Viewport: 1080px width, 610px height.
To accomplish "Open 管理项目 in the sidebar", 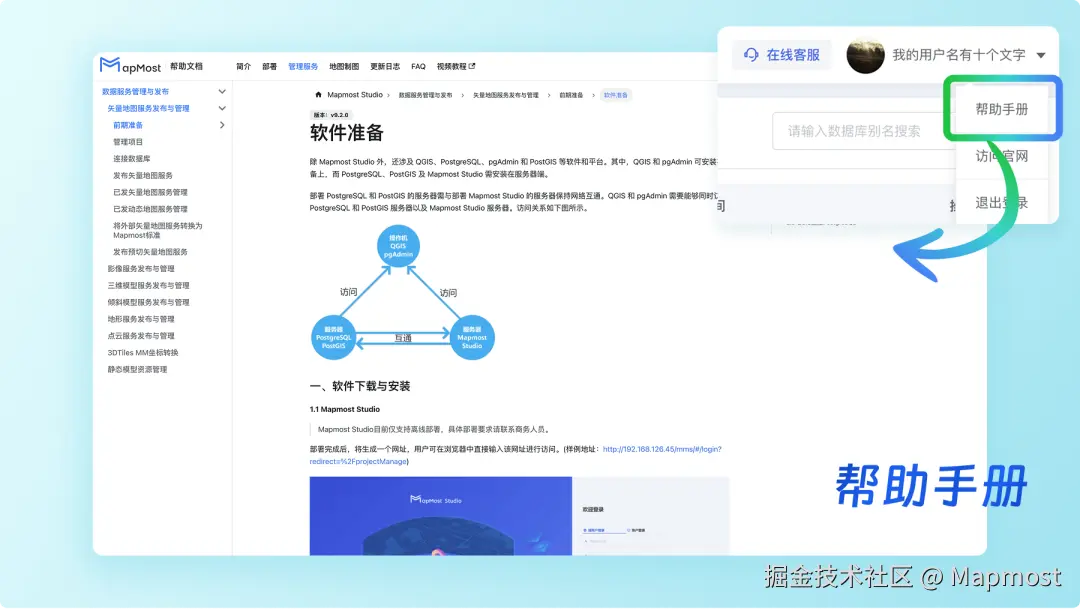I will [x=128, y=142].
